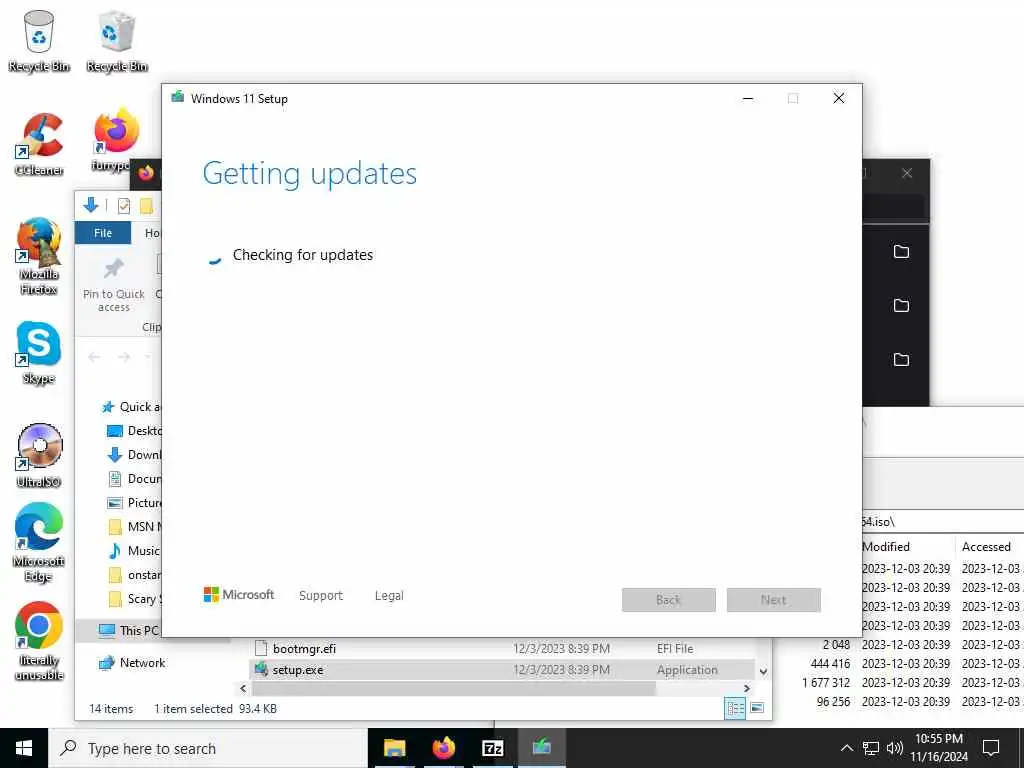Click Pin to Quick access in Explorer ribbon
Image resolution: width=1024 pixels, height=768 pixels.
coord(114,285)
